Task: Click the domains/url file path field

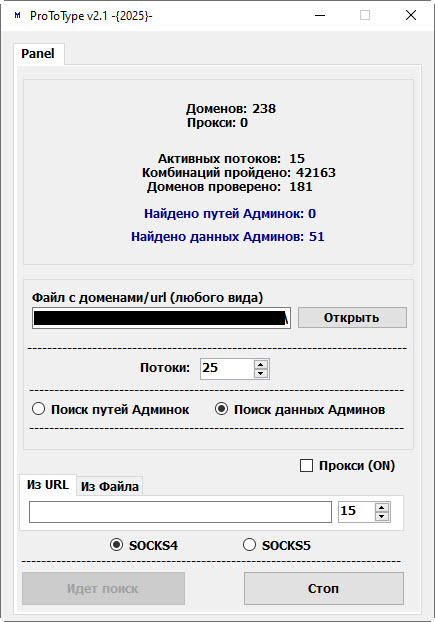Action: tap(161, 318)
